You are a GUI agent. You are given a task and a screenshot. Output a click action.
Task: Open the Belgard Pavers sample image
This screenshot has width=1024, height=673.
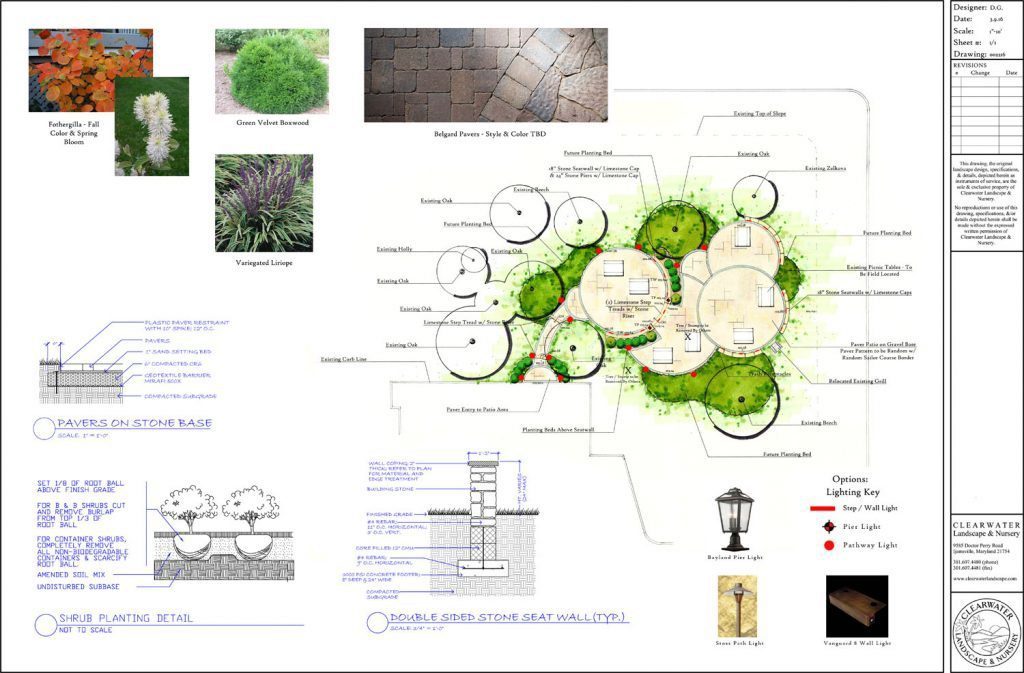pyautogui.click(x=485, y=75)
